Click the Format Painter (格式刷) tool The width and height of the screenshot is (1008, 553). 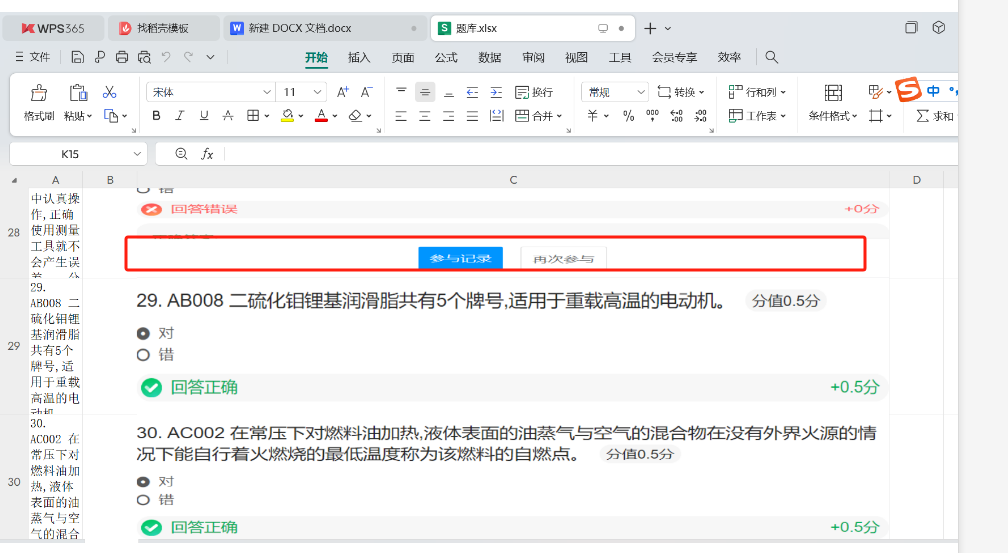pos(39,102)
